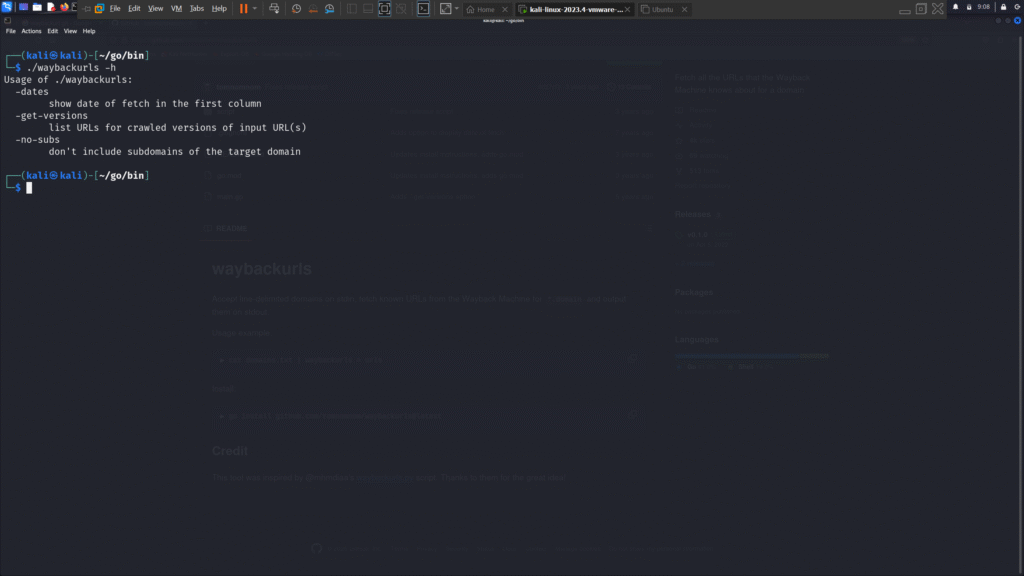Enter full screen mode icon
This screenshot has width=1024, height=576.
[385, 8]
